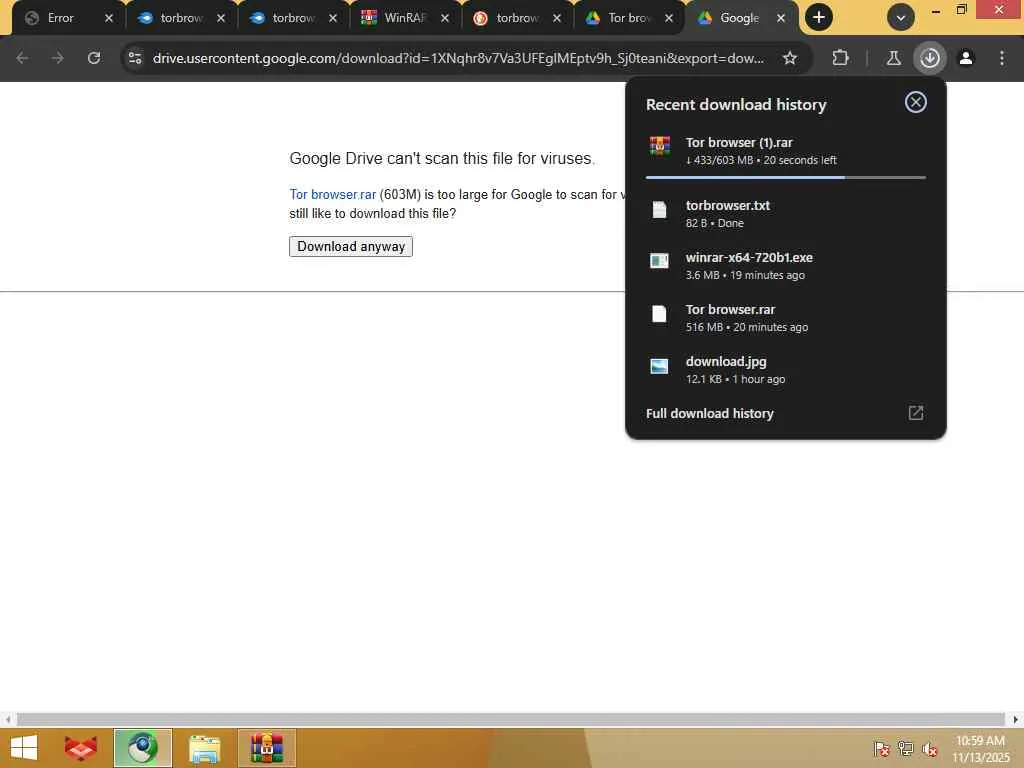Click Tor browser.rar 516 MB entry name
This screenshot has height=768, width=1024.
coord(730,310)
